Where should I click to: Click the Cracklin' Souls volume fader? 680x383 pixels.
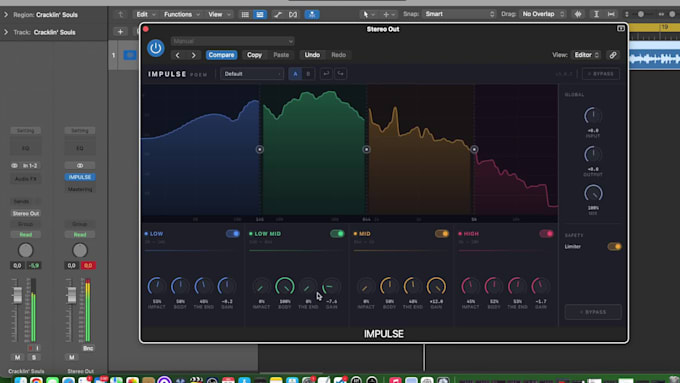tap(17, 295)
